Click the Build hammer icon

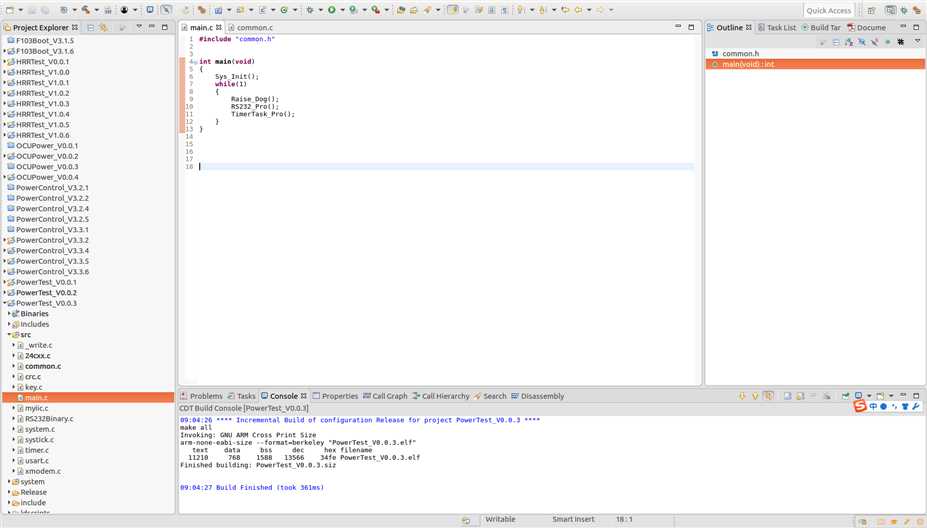tap(86, 10)
